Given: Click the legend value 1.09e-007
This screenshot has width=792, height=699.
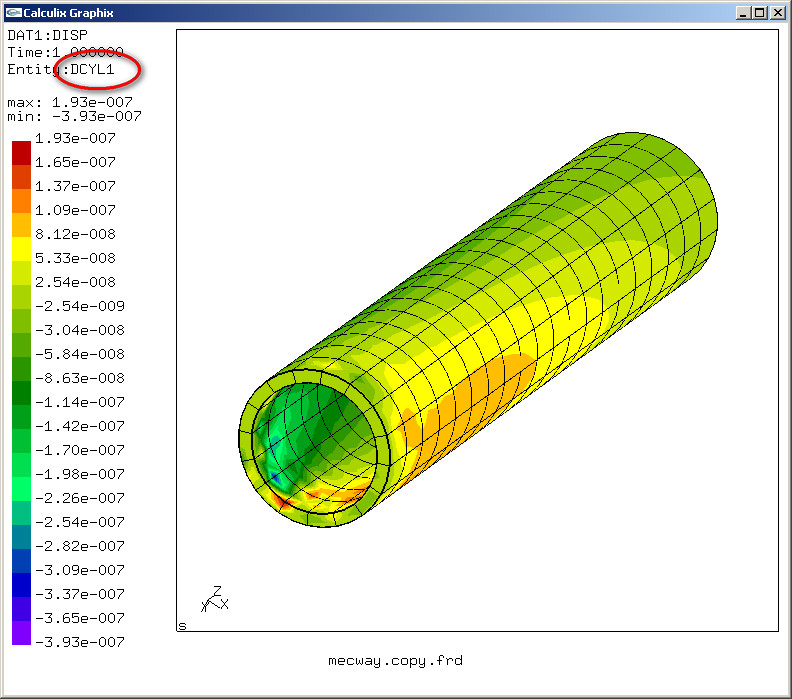Looking at the screenshot, I should 75,210.
